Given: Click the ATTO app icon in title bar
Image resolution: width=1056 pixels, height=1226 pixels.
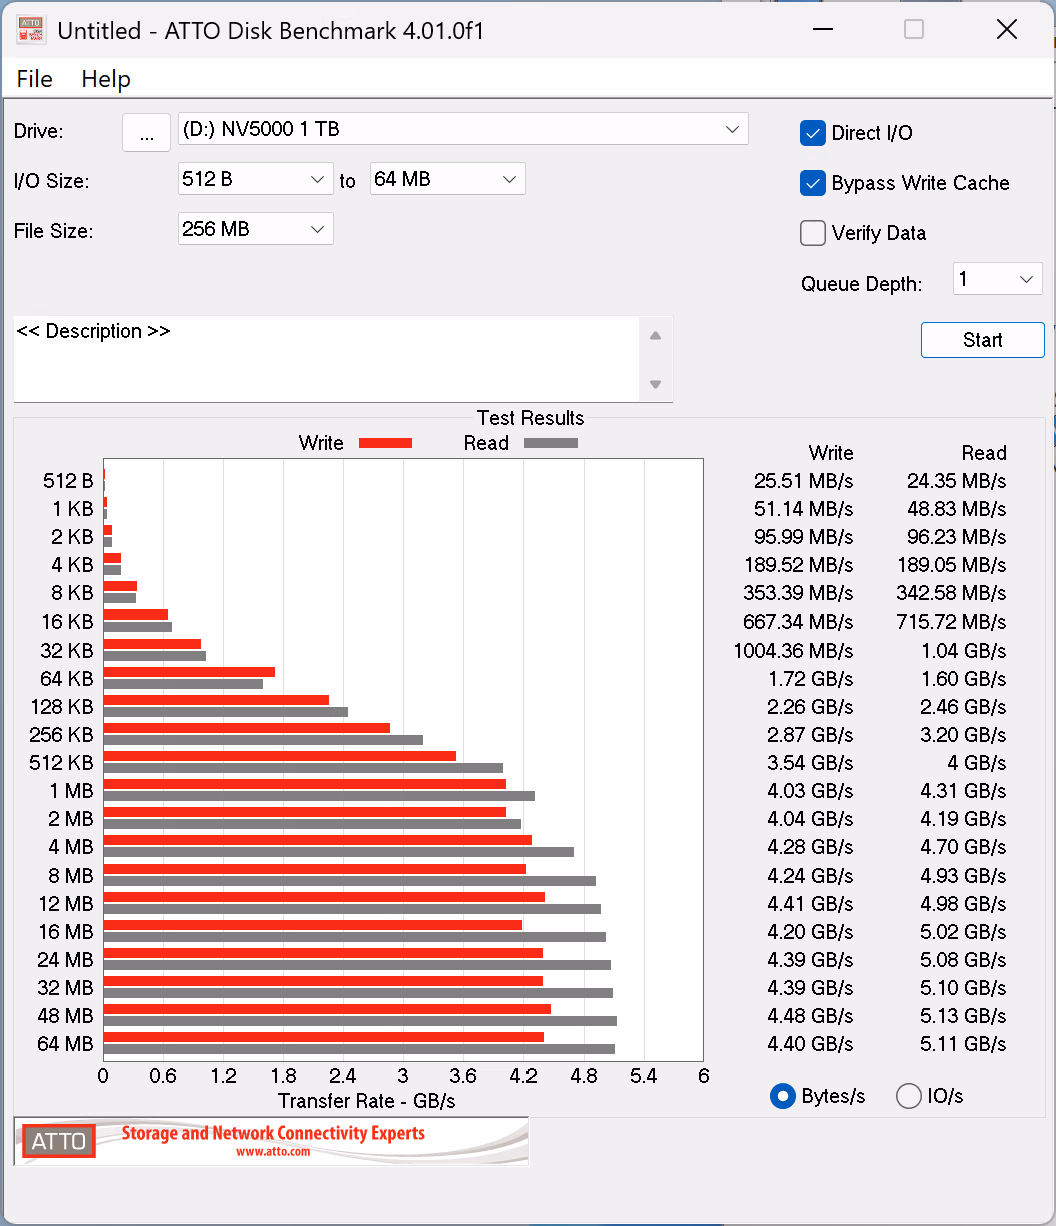Looking at the screenshot, I should tap(31, 30).
